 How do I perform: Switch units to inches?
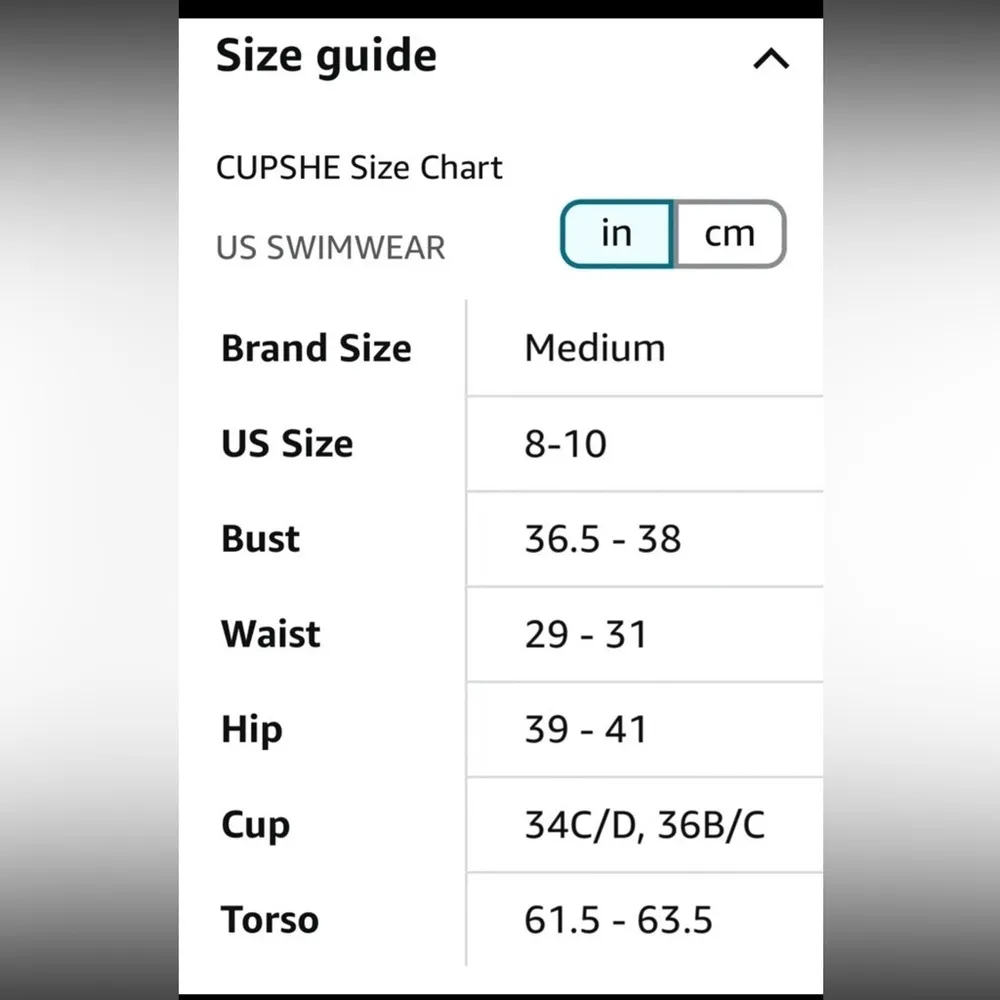[x=617, y=234]
